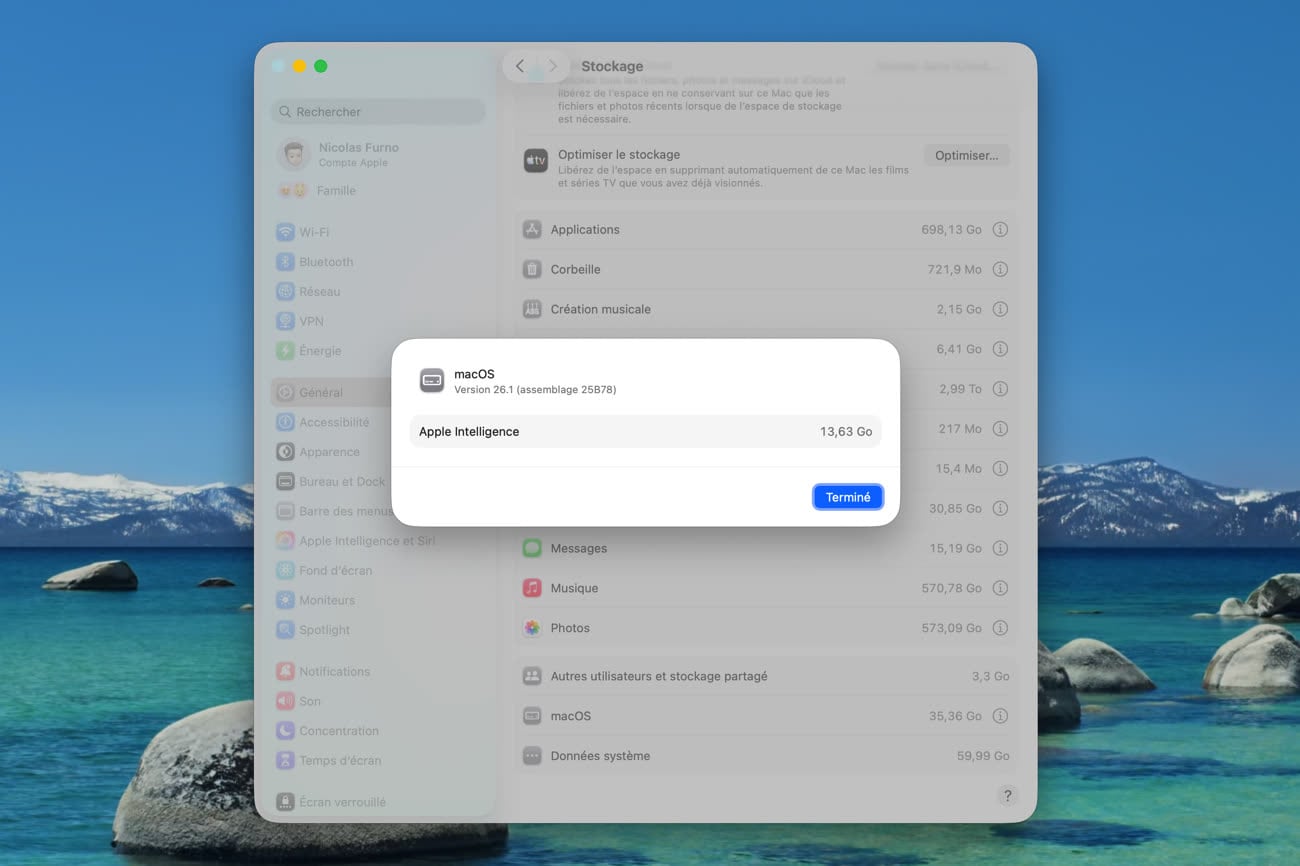Show info for Photos storage
The image size is (1300, 866).
pos(1000,629)
